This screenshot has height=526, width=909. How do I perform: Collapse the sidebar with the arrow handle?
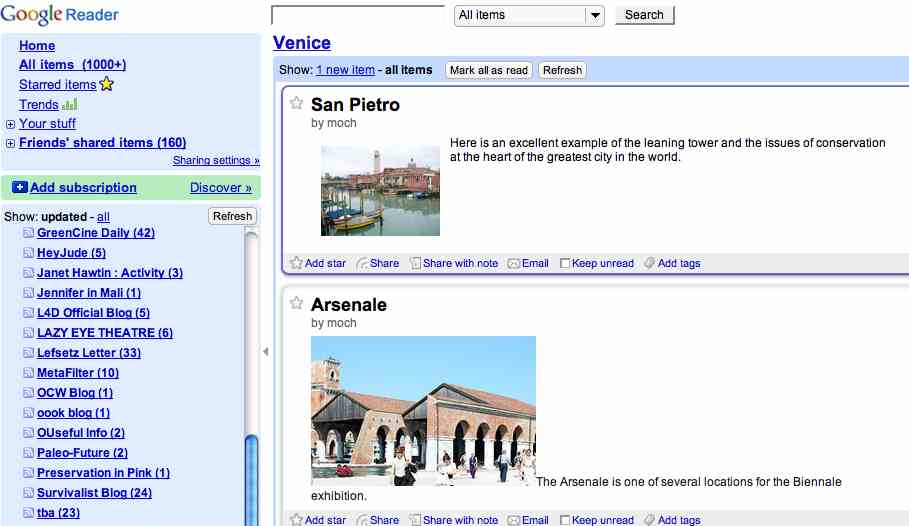(266, 351)
